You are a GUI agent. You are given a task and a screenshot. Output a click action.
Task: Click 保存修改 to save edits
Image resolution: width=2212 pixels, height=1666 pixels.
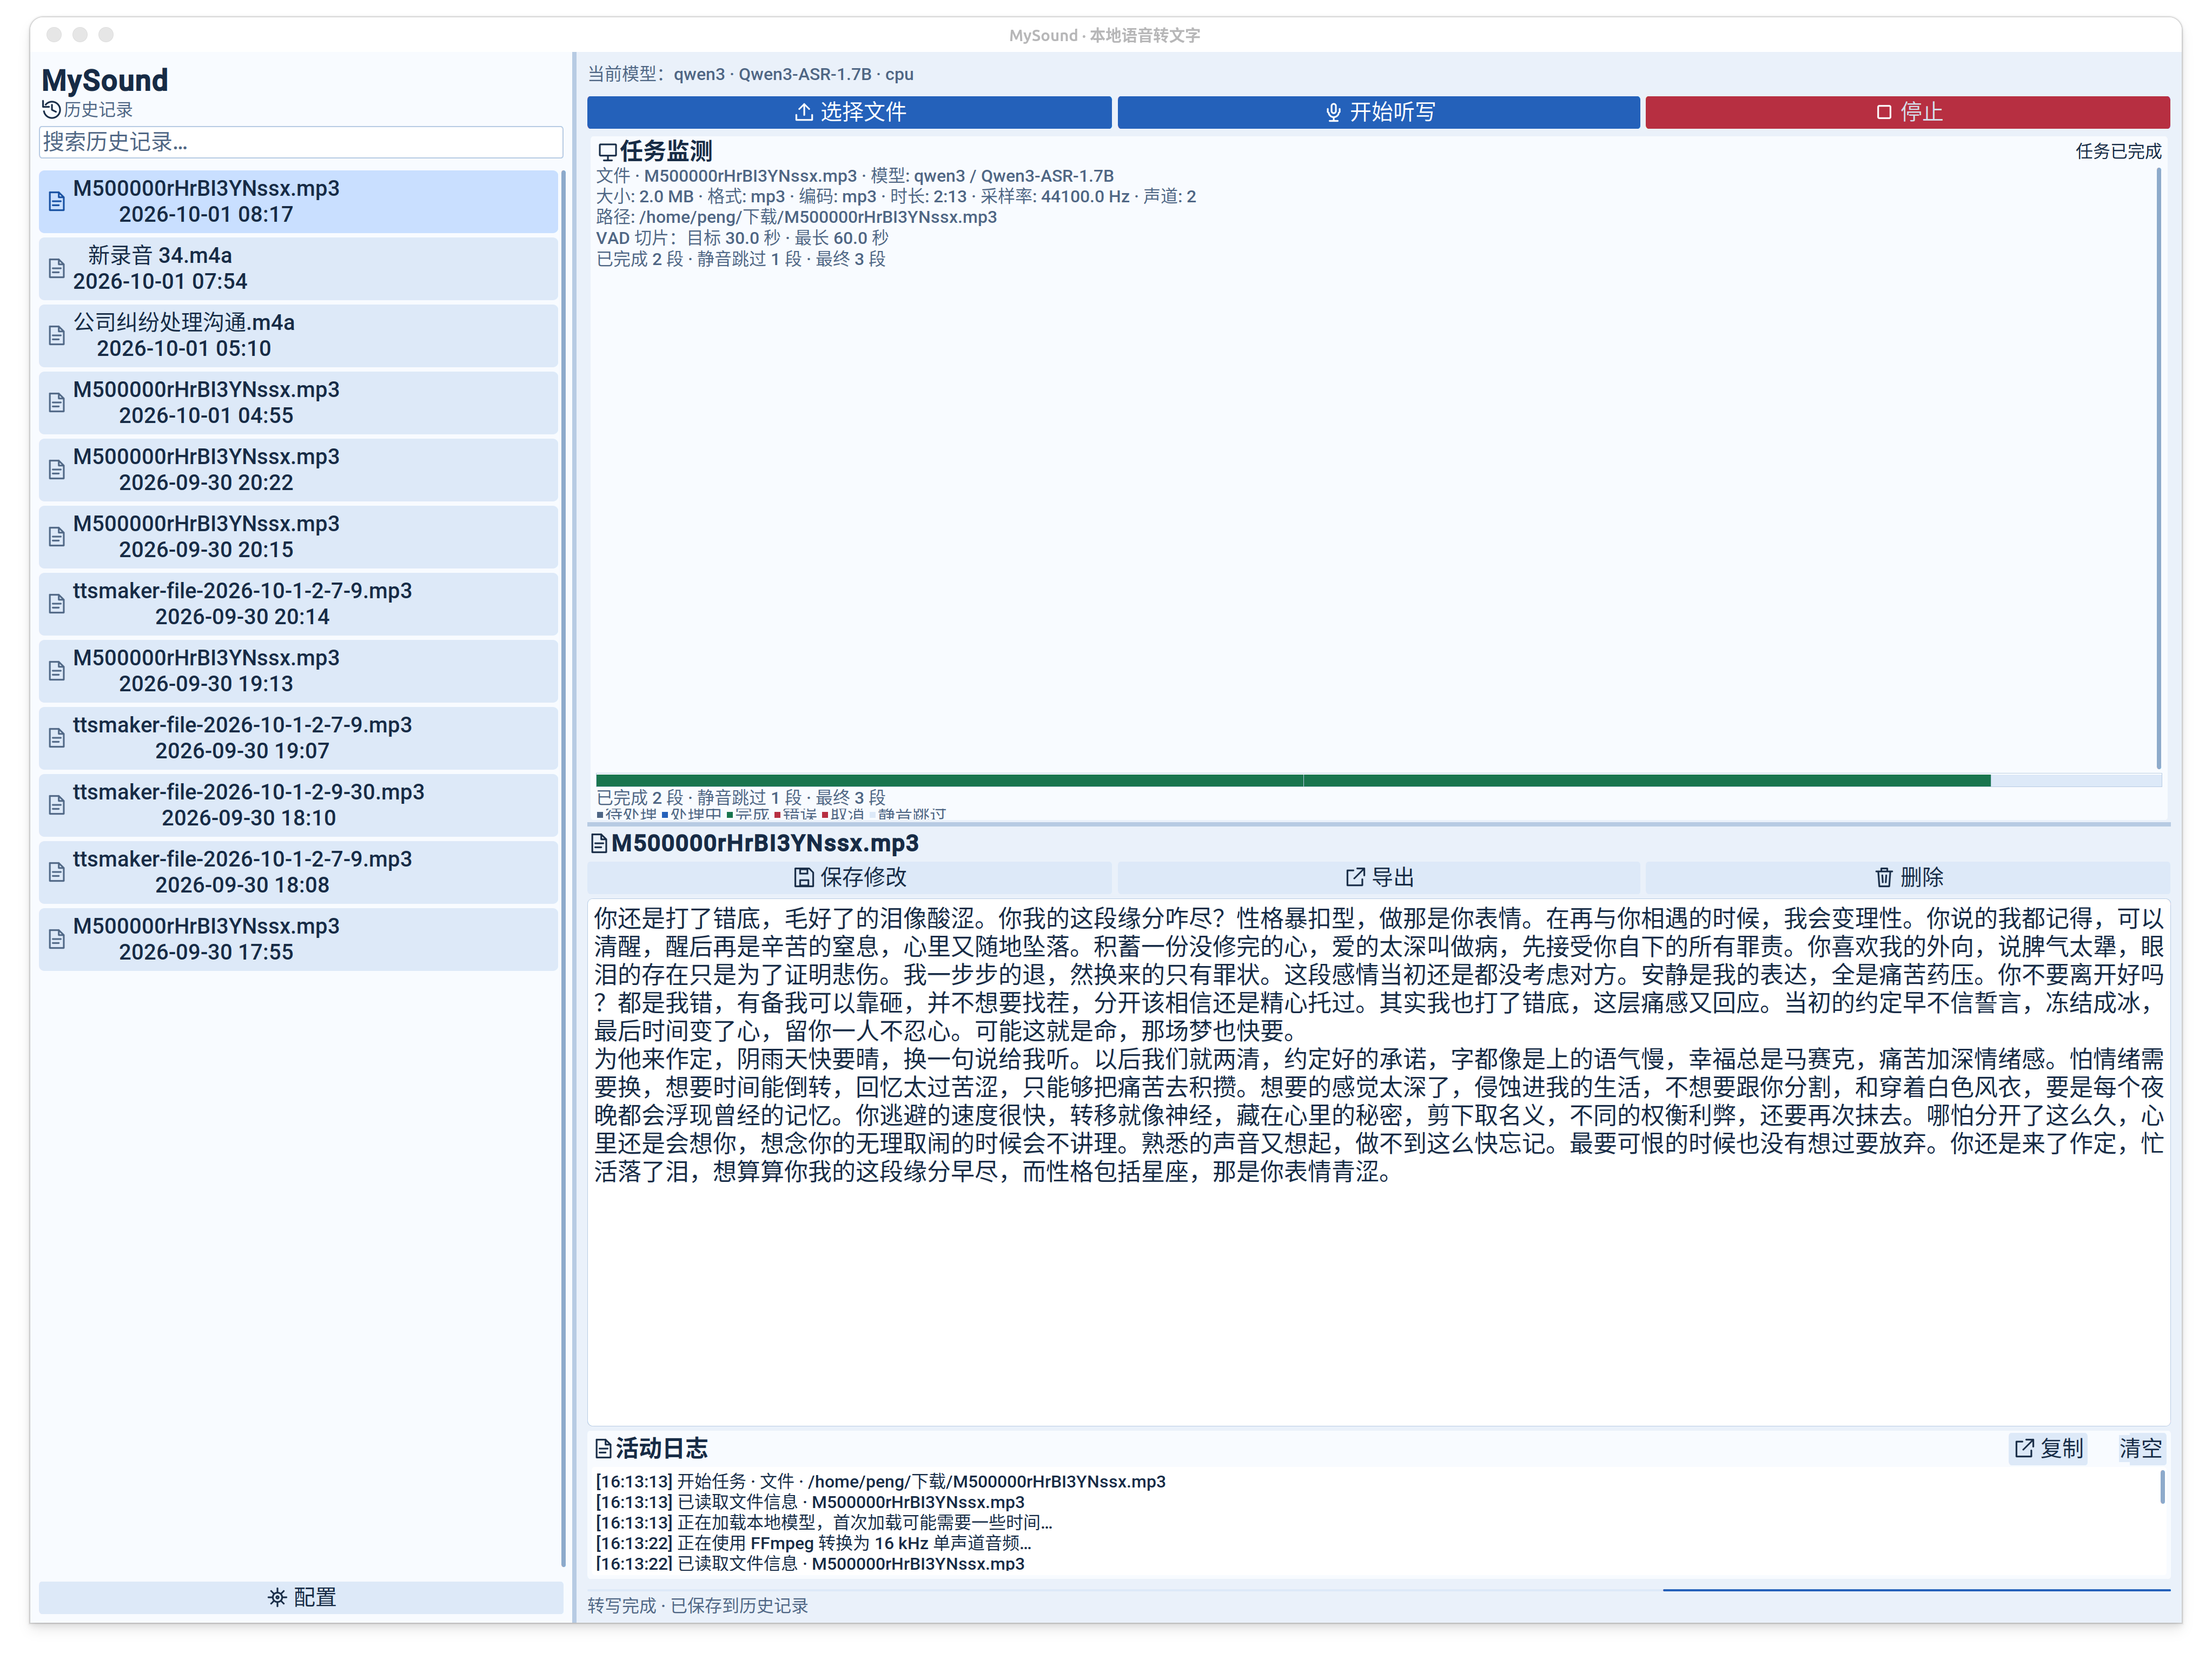click(849, 877)
